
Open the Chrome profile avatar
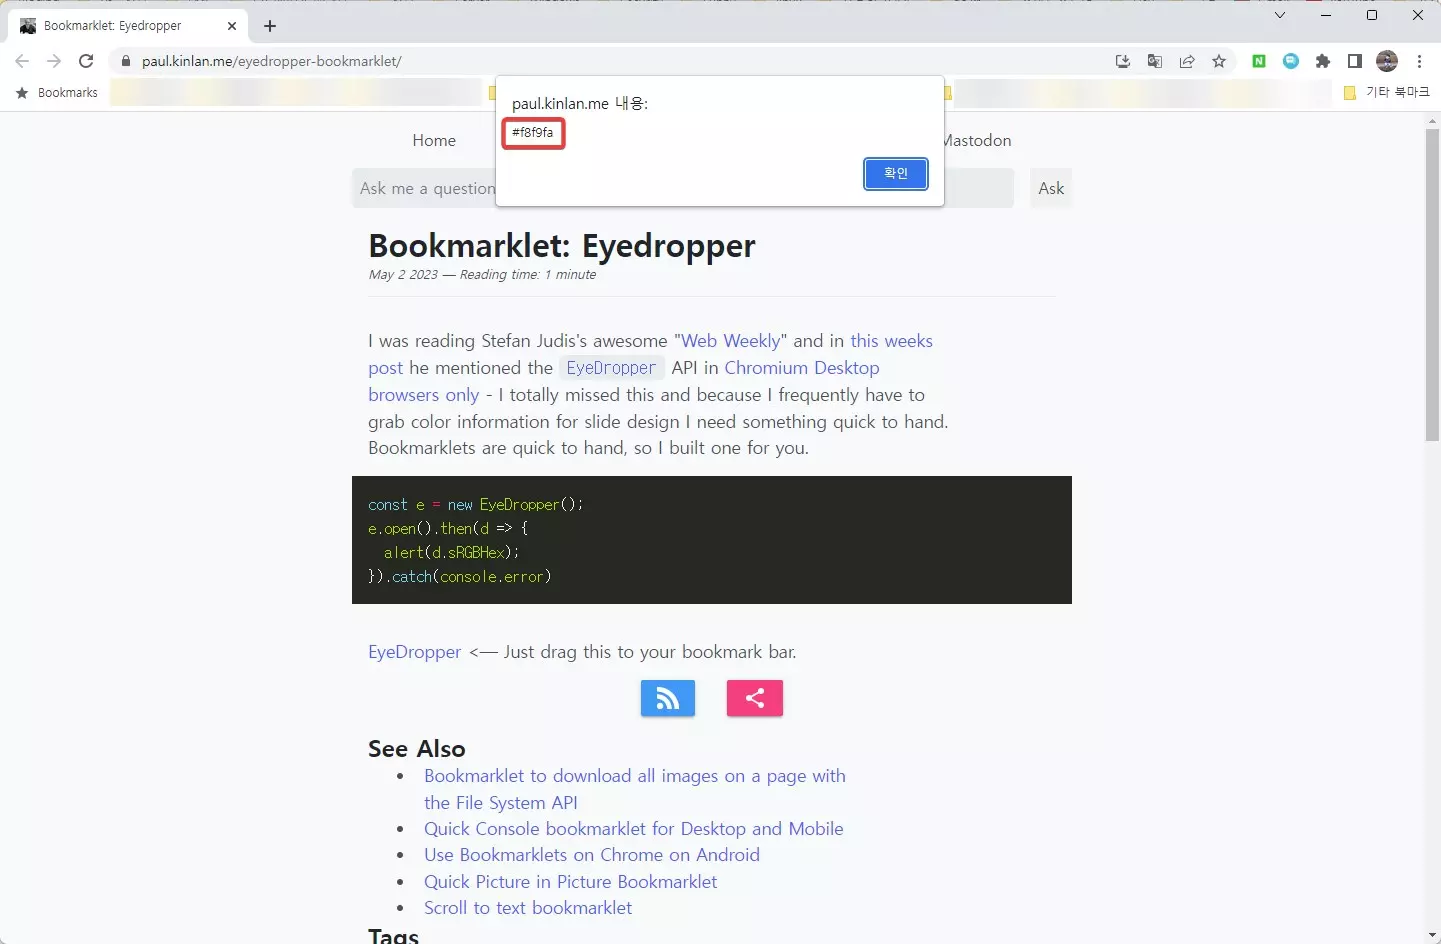(x=1387, y=61)
